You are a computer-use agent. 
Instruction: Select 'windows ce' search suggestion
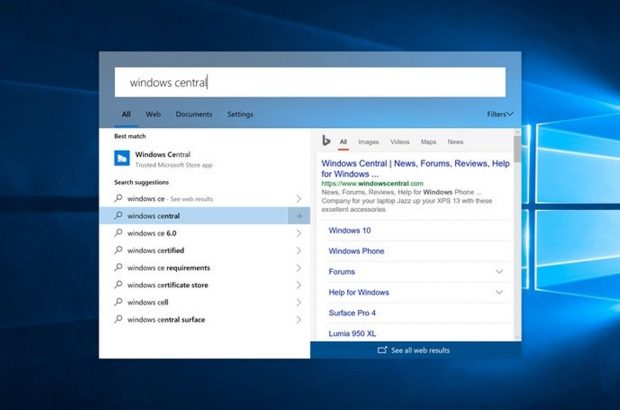pos(204,198)
